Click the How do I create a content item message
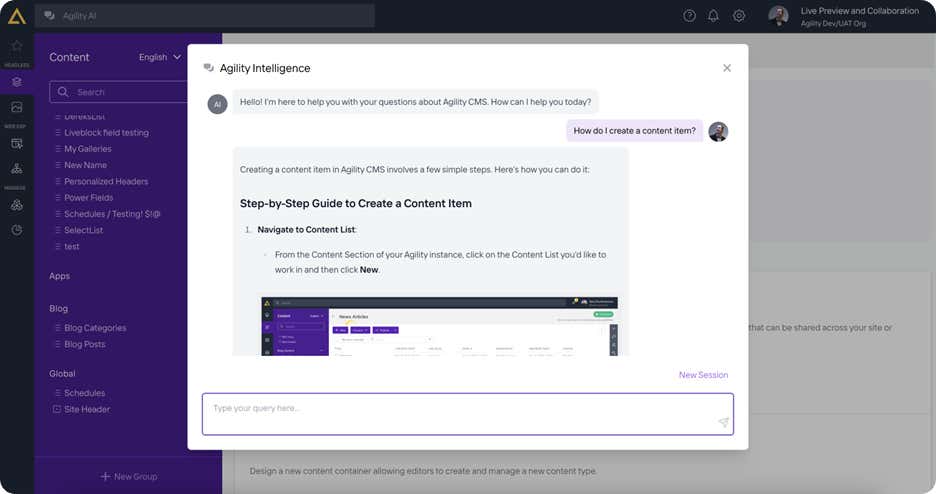 [635, 131]
